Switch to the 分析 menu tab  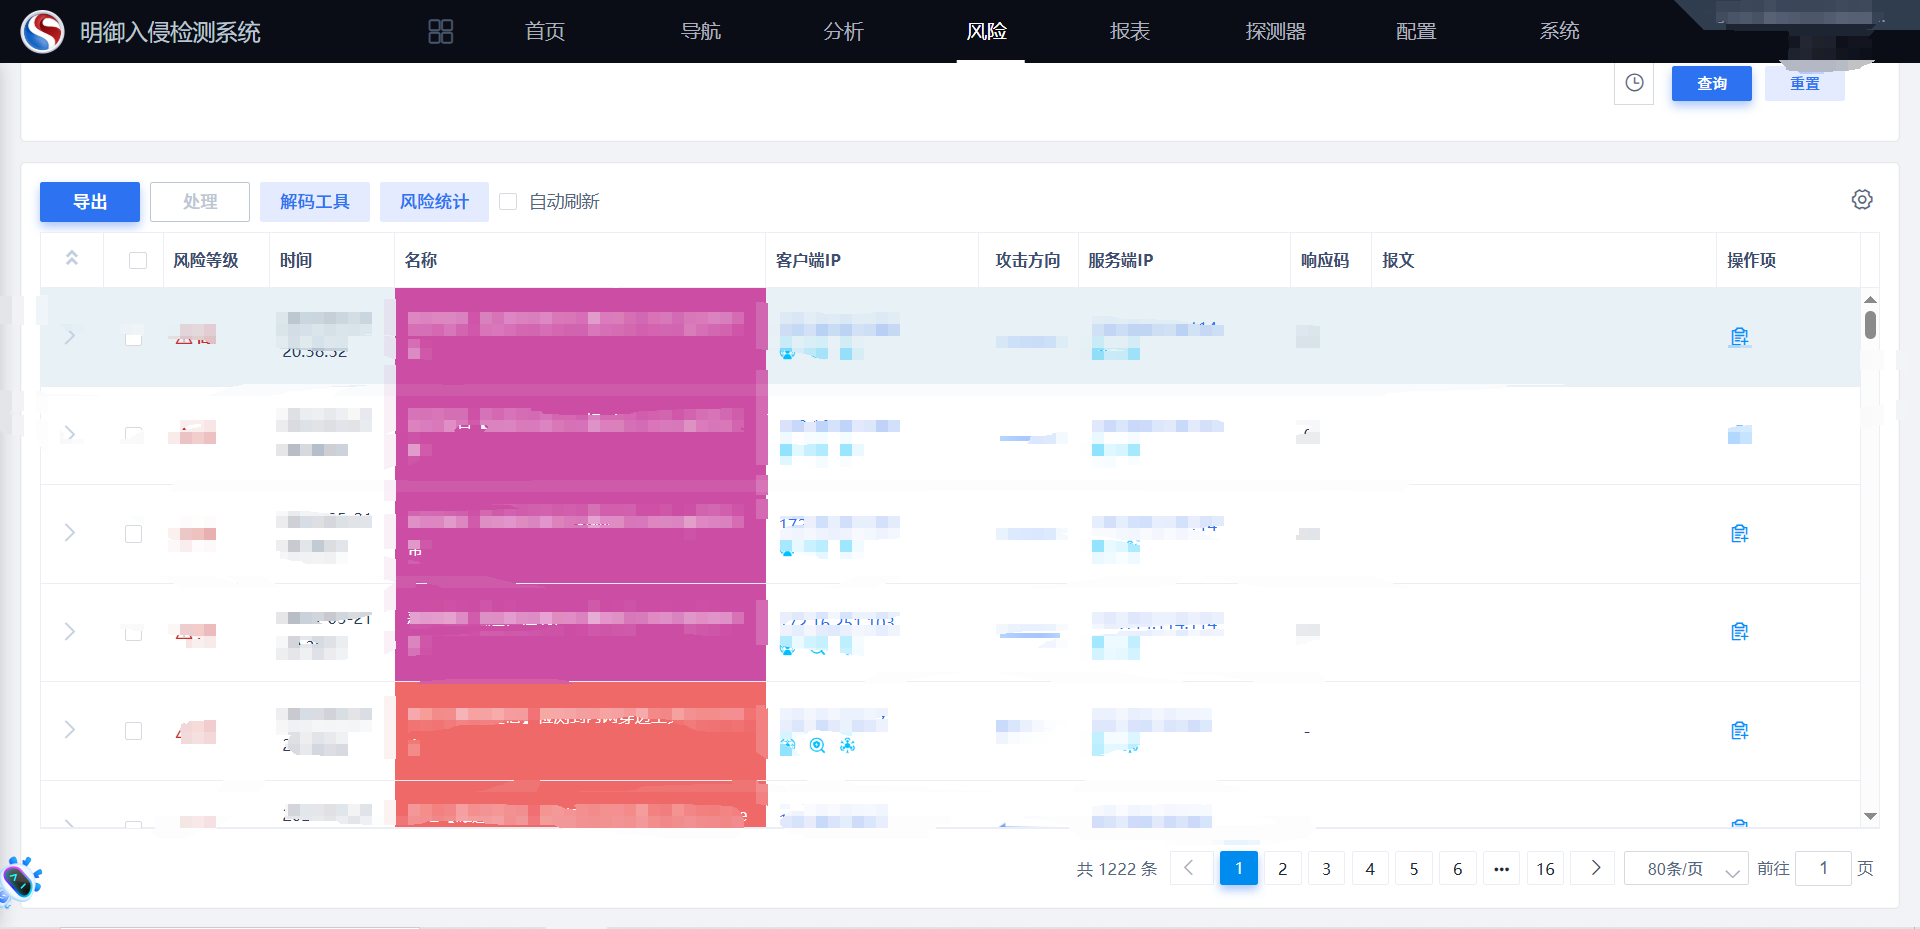843,32
